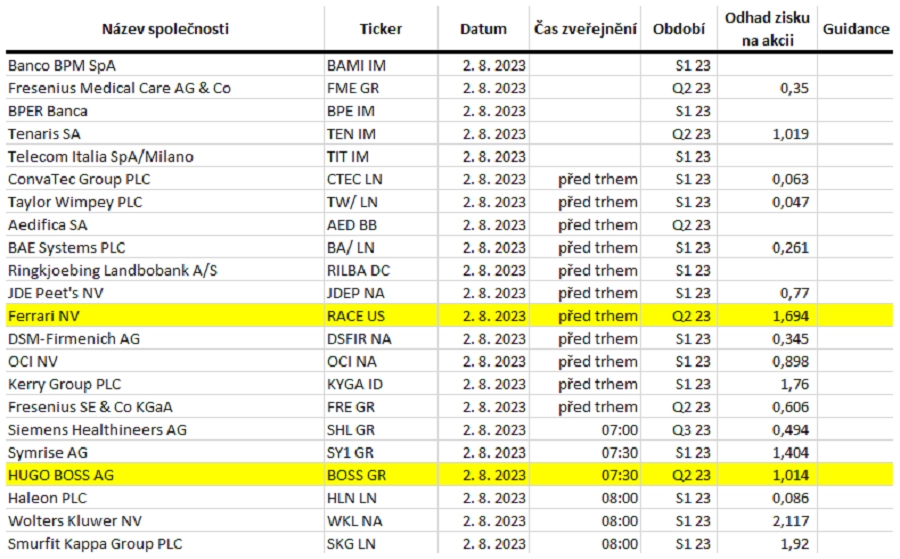Click ticker 'WKL NA'
The height and width of the screenshot is (559, 900).
[355, 521]
